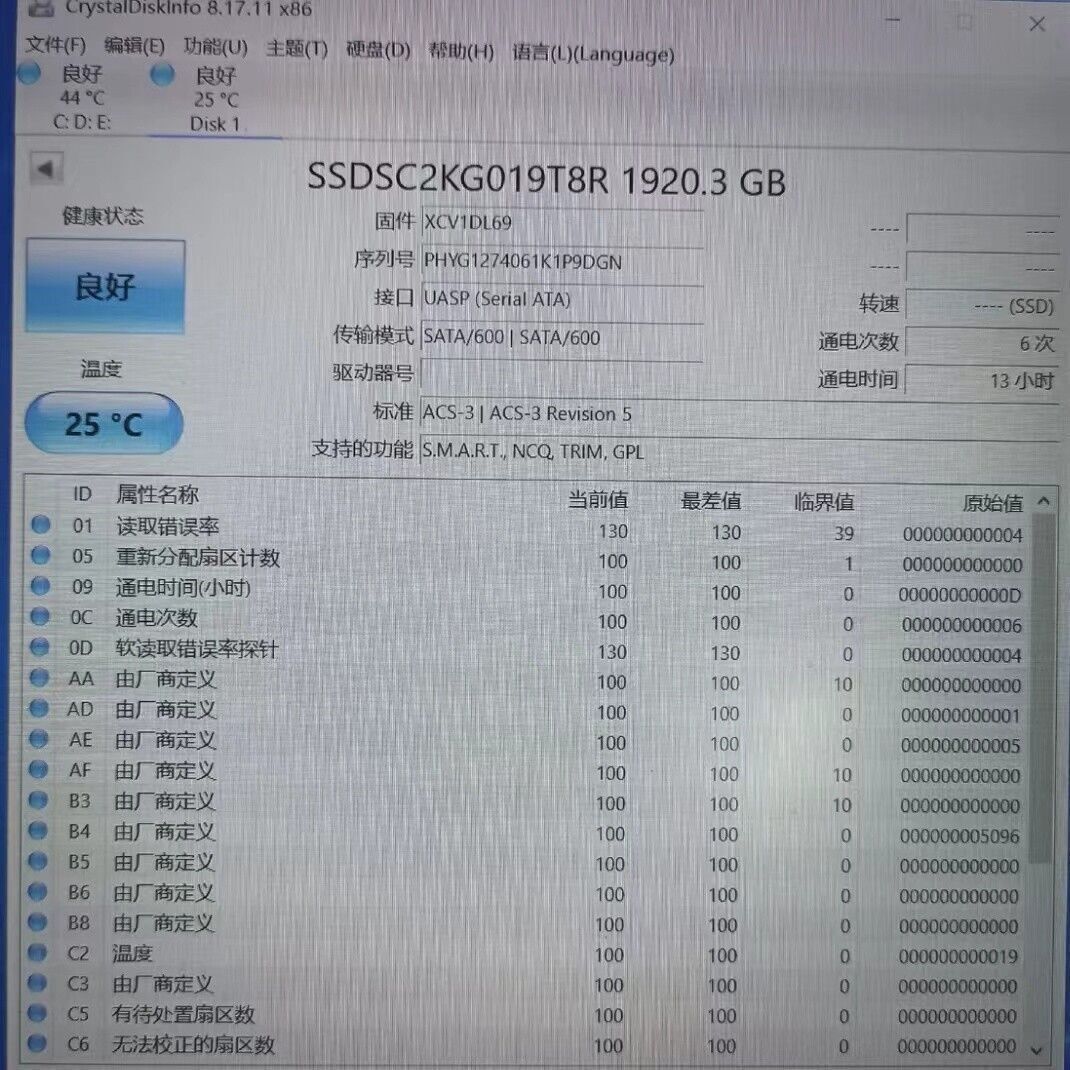Click raw value 000000005096
The width and height of the screenshot is (1070, 1070).
[x=959, y=836]
